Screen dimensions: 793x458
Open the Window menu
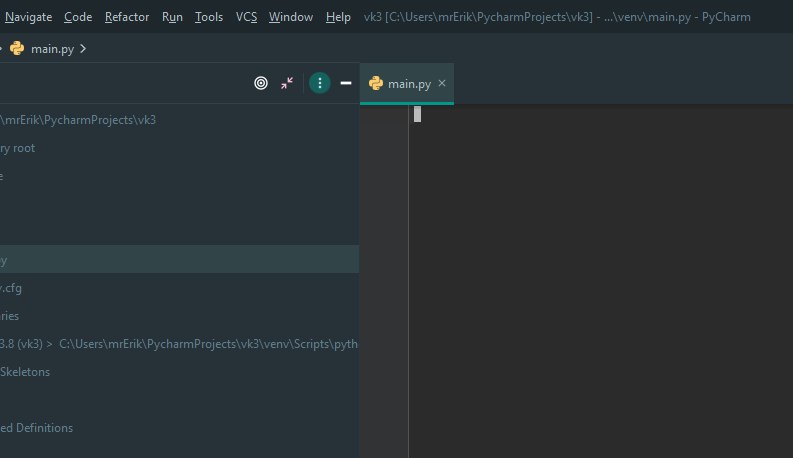[x=291, y=17]
